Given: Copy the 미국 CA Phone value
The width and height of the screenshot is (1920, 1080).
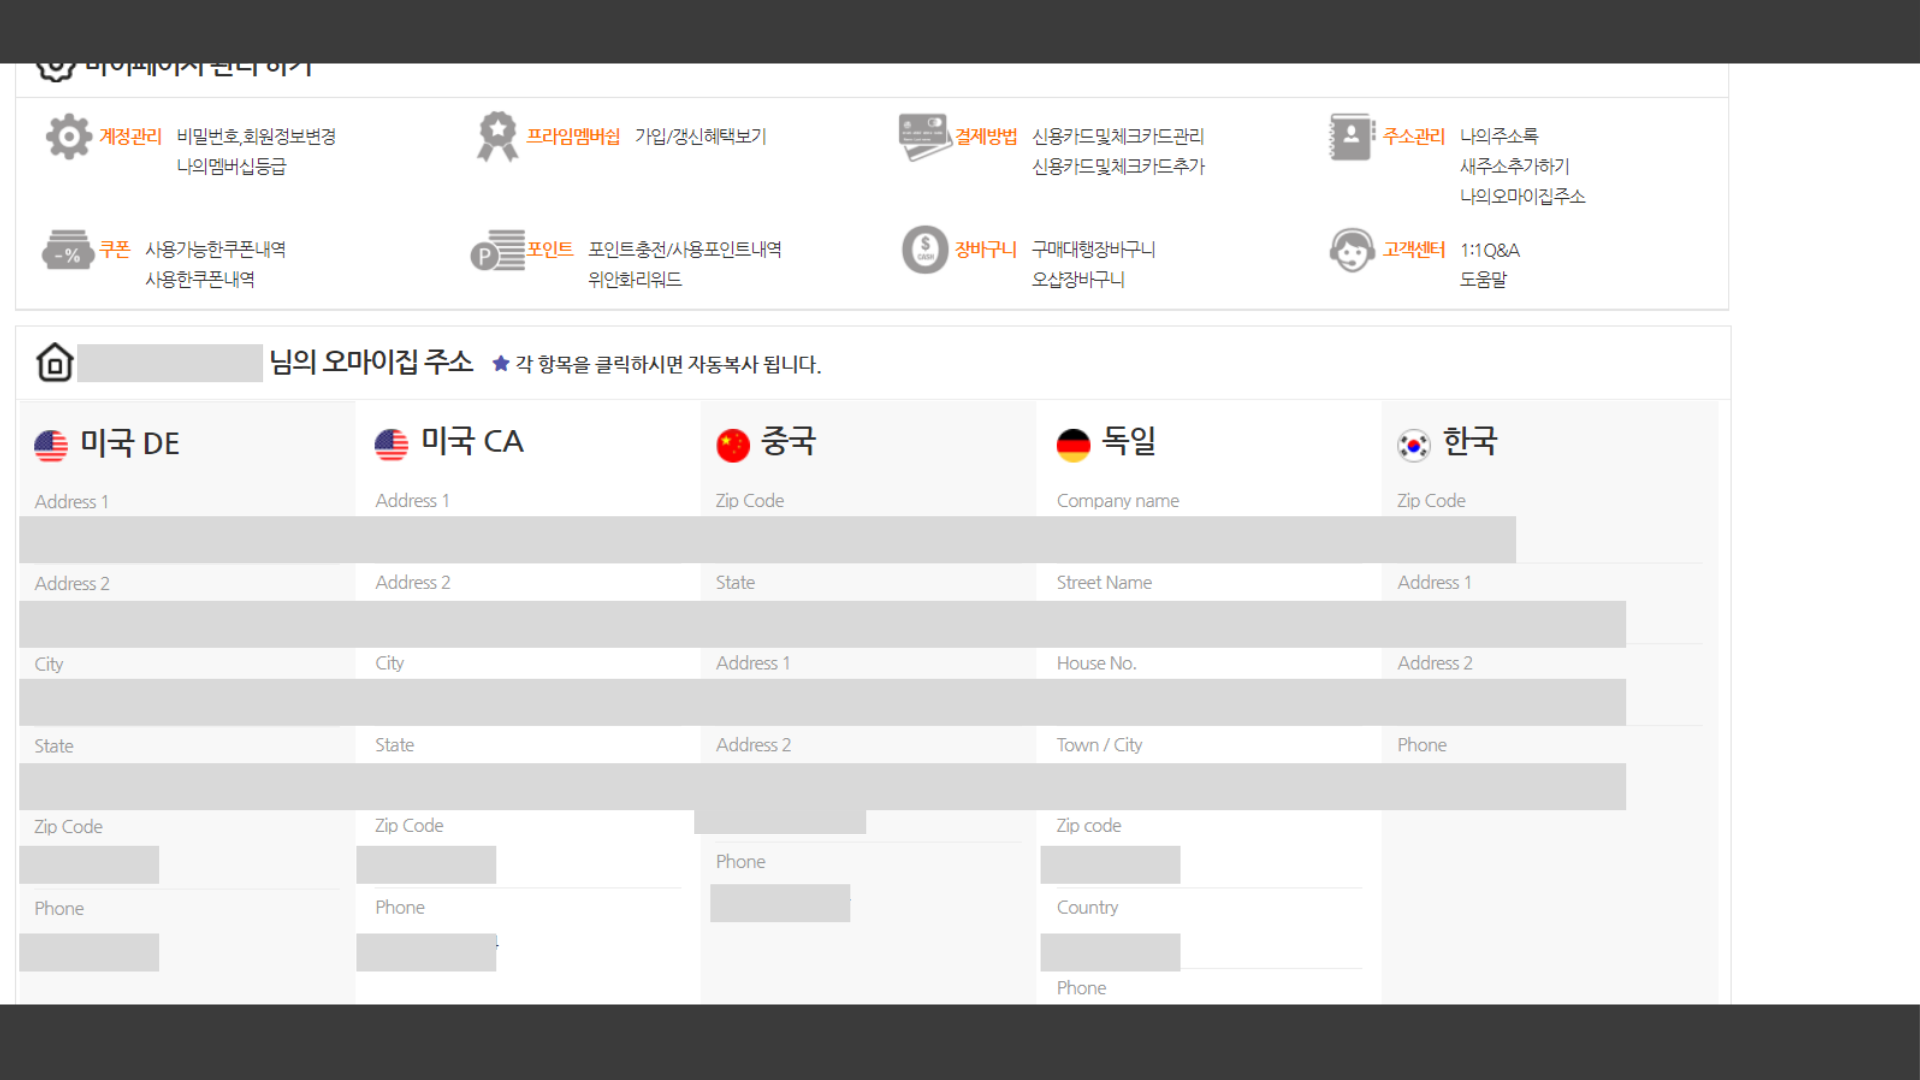Looking at the screenshot, I should click(x=426, y=952).
